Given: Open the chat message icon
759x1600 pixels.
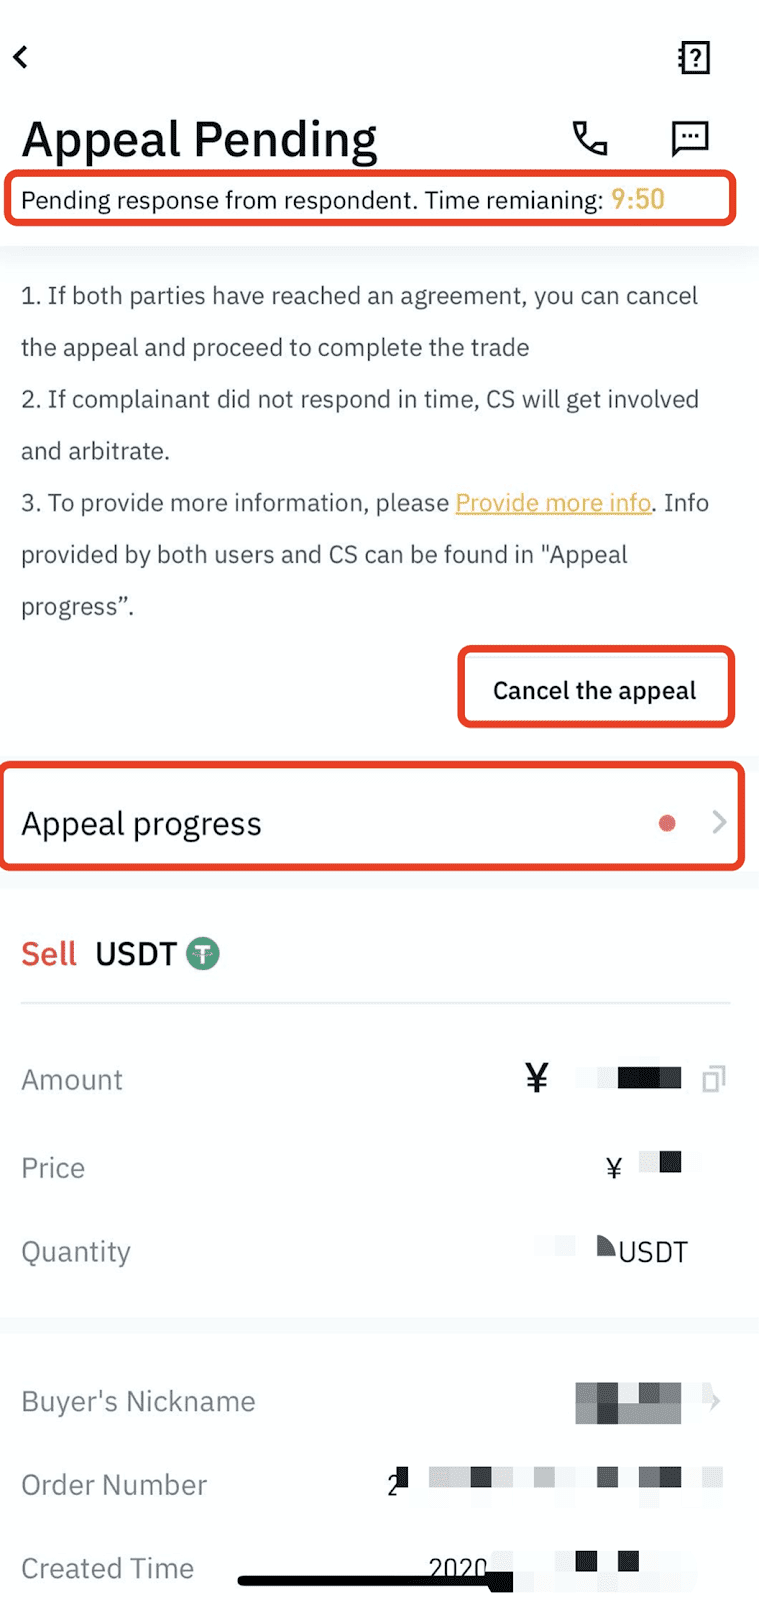Looking at the screenshot, I should pyautogui.click(x=690, y=138).
